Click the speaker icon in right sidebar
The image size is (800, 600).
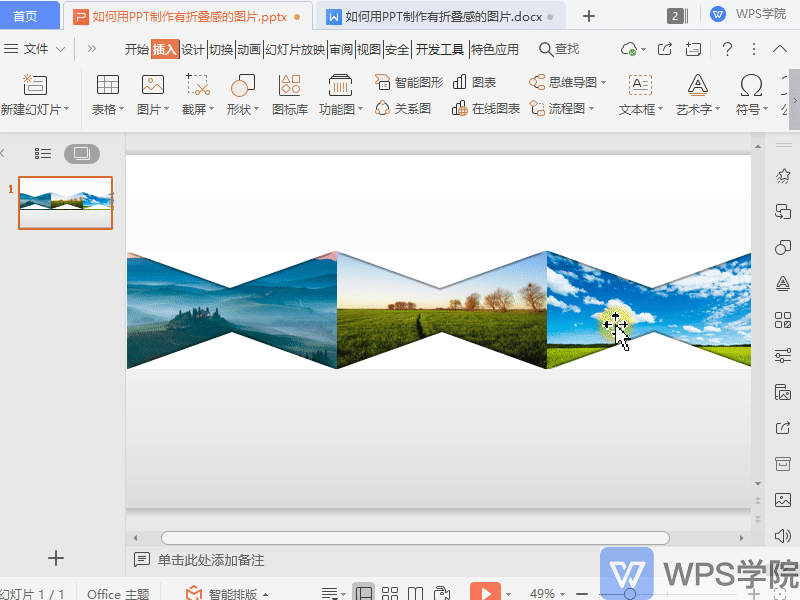coord(783,536)
